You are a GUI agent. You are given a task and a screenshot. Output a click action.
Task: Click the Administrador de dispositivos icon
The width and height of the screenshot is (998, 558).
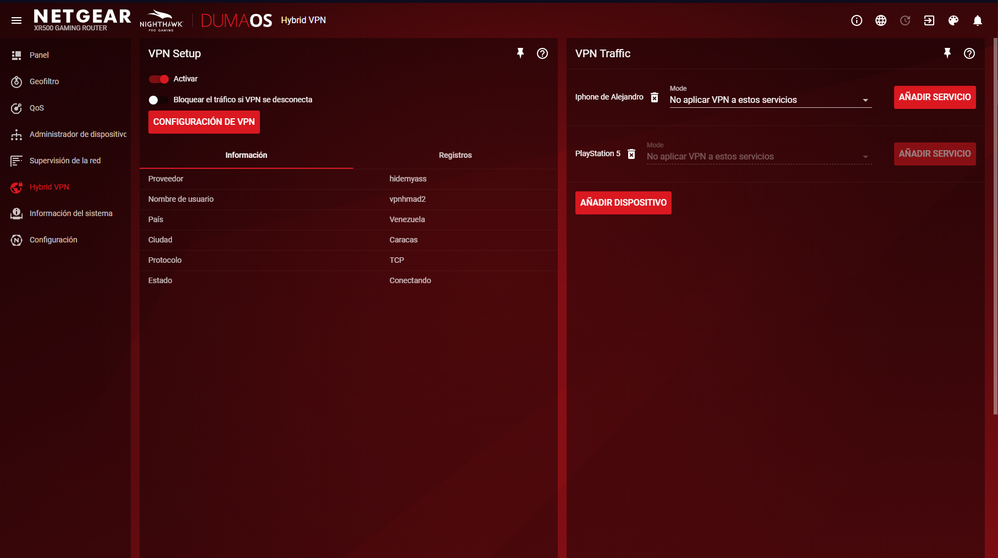coord(17,134)
